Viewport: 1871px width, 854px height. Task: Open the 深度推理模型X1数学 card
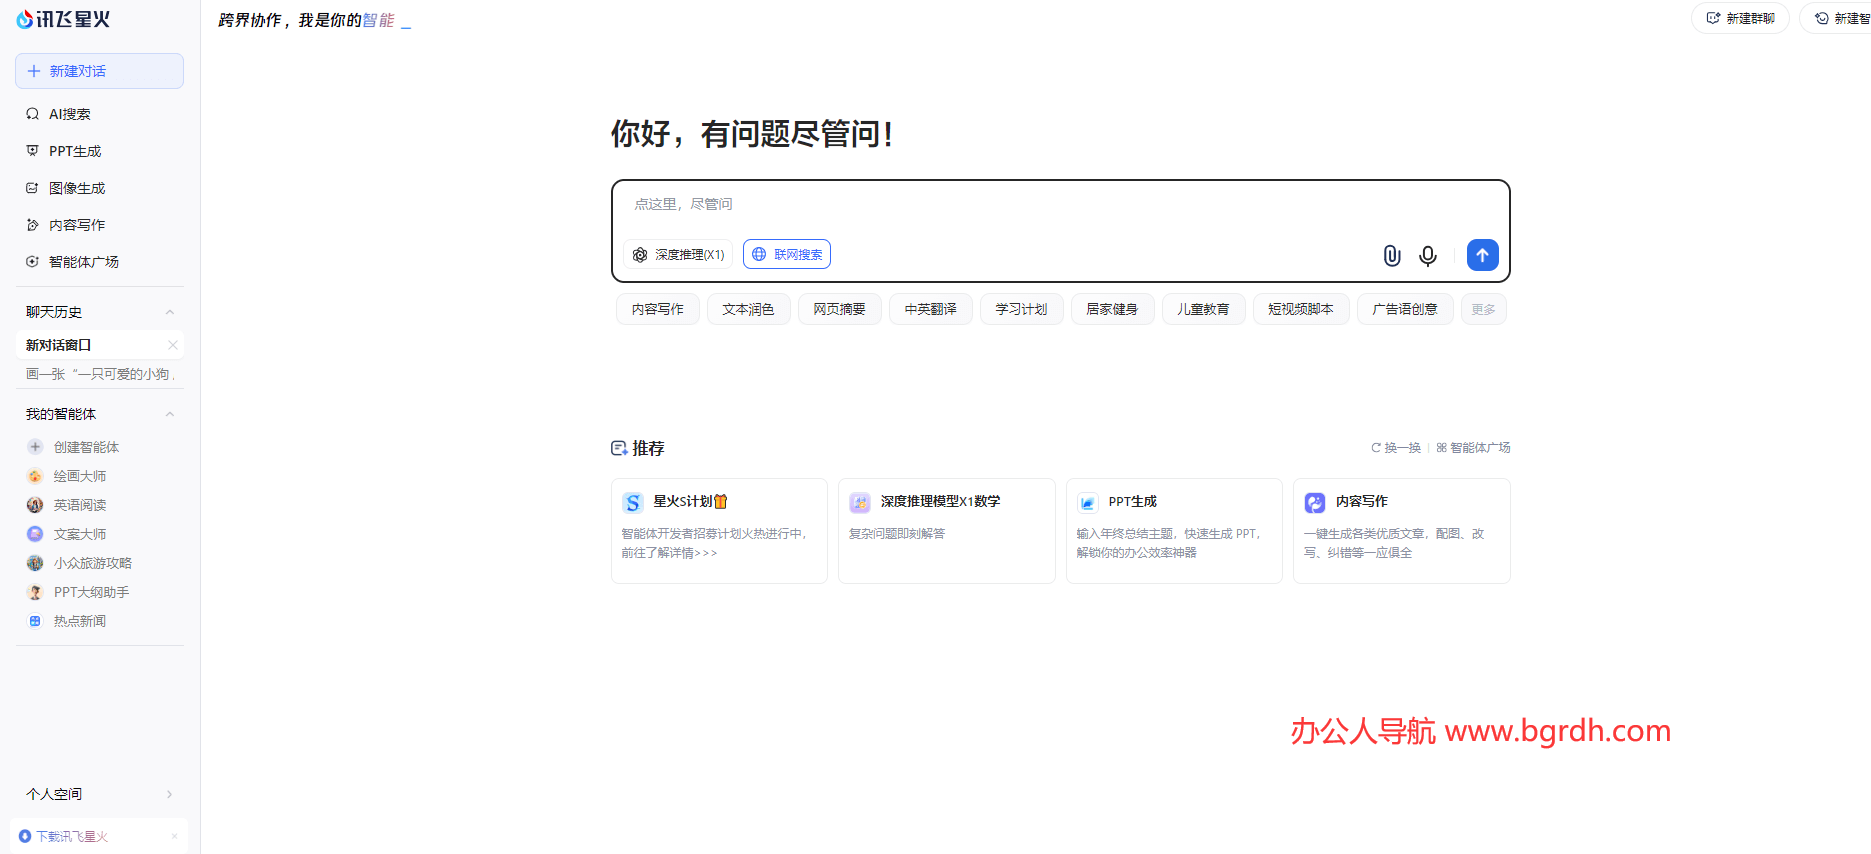[947, 531]
